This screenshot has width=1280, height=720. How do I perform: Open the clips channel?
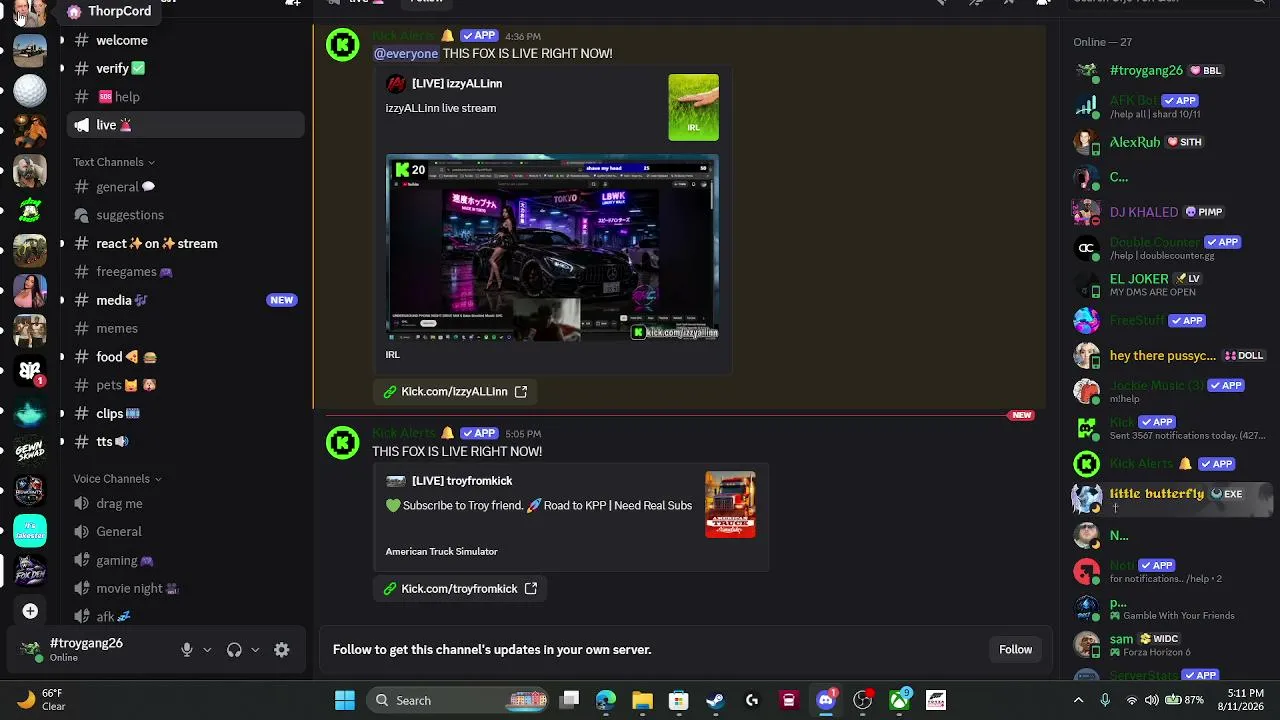coord(186,413)
